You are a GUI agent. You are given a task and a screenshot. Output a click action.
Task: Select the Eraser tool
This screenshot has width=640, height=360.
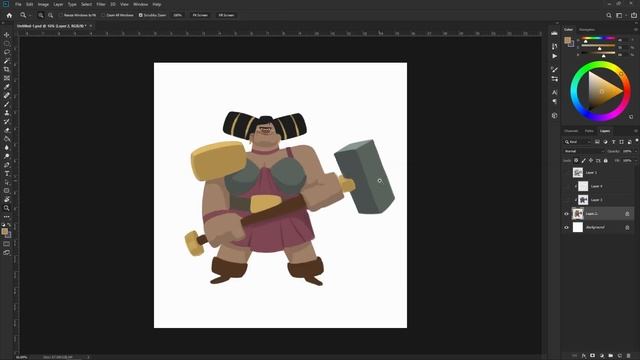[7, 130]
